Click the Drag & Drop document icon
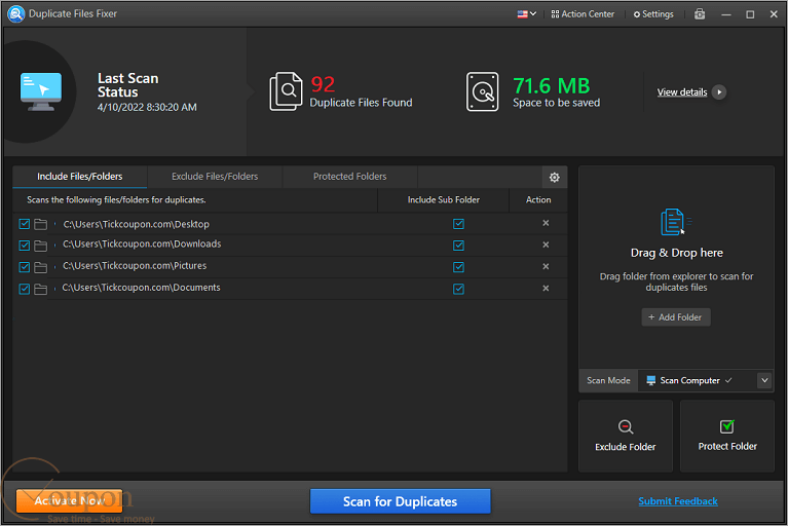Viewport: 788px width, 526px height. click(x=674, y=222)
